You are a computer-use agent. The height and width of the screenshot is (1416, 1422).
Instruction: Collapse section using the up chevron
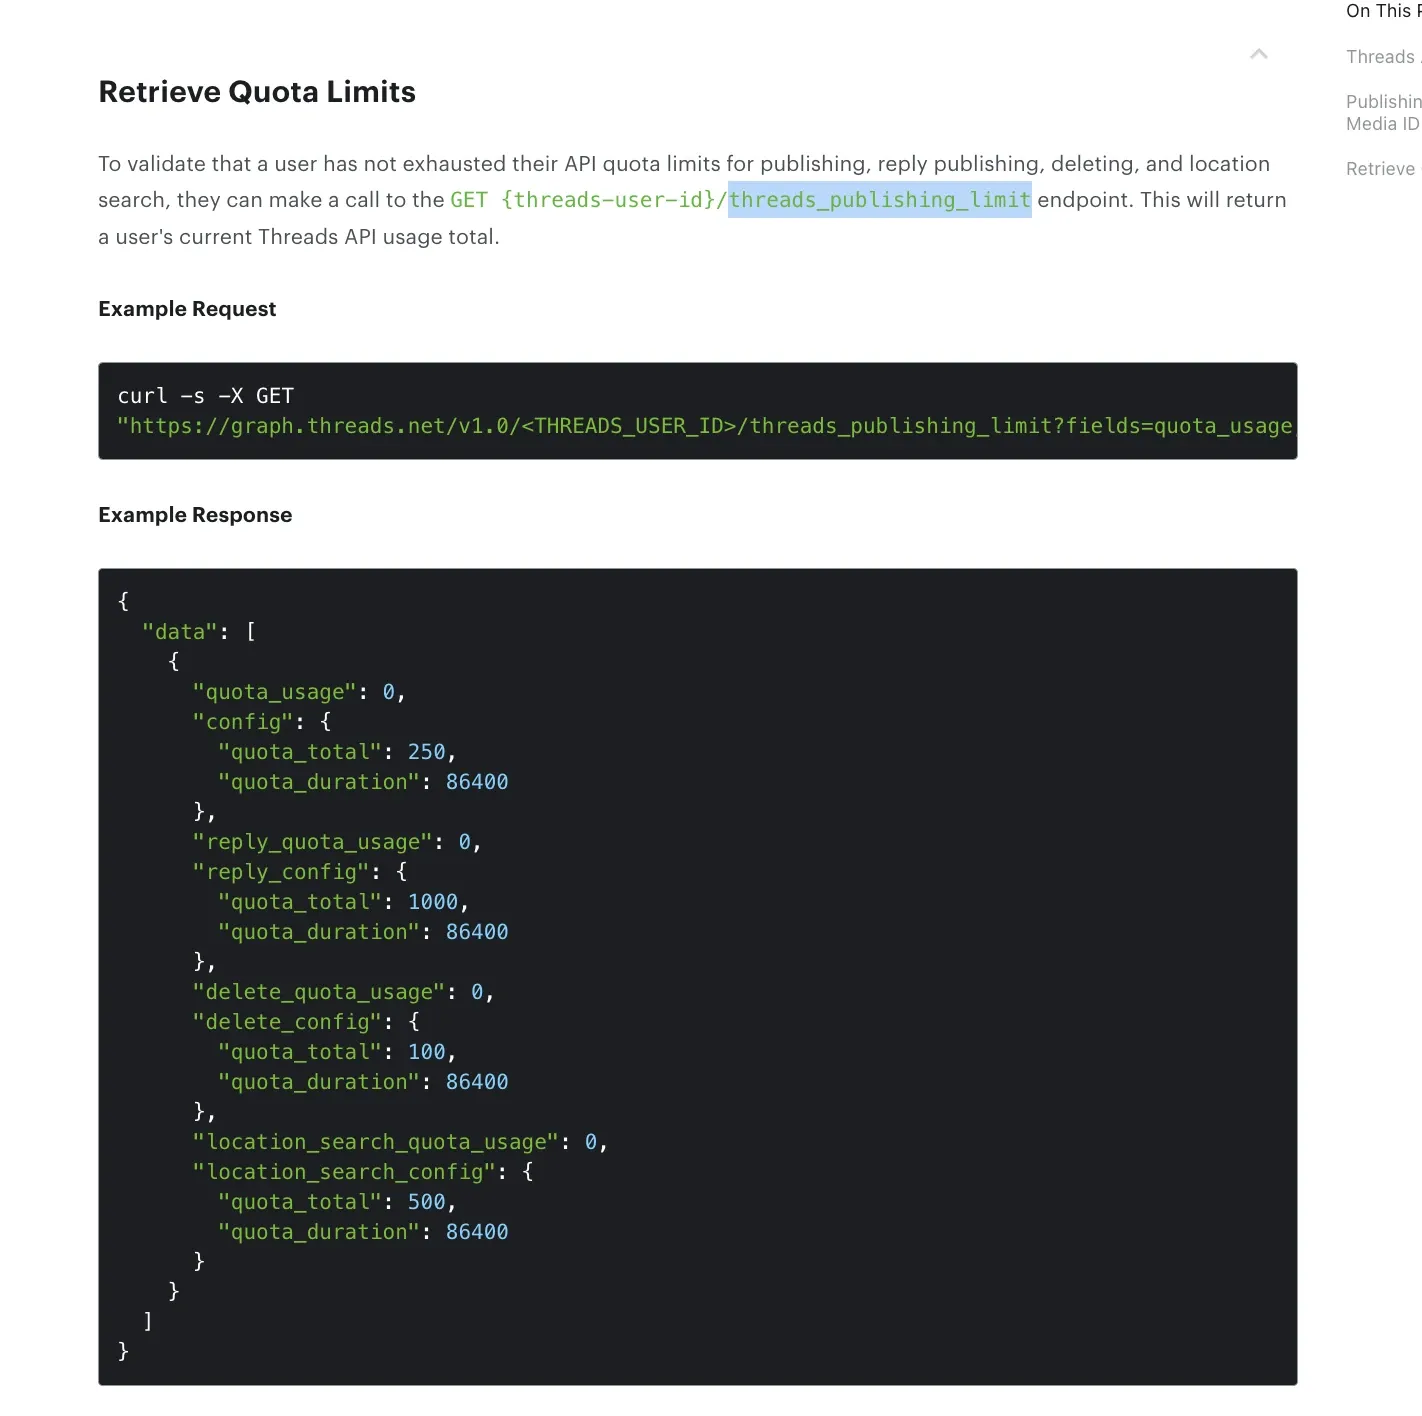click(1259, 54)
